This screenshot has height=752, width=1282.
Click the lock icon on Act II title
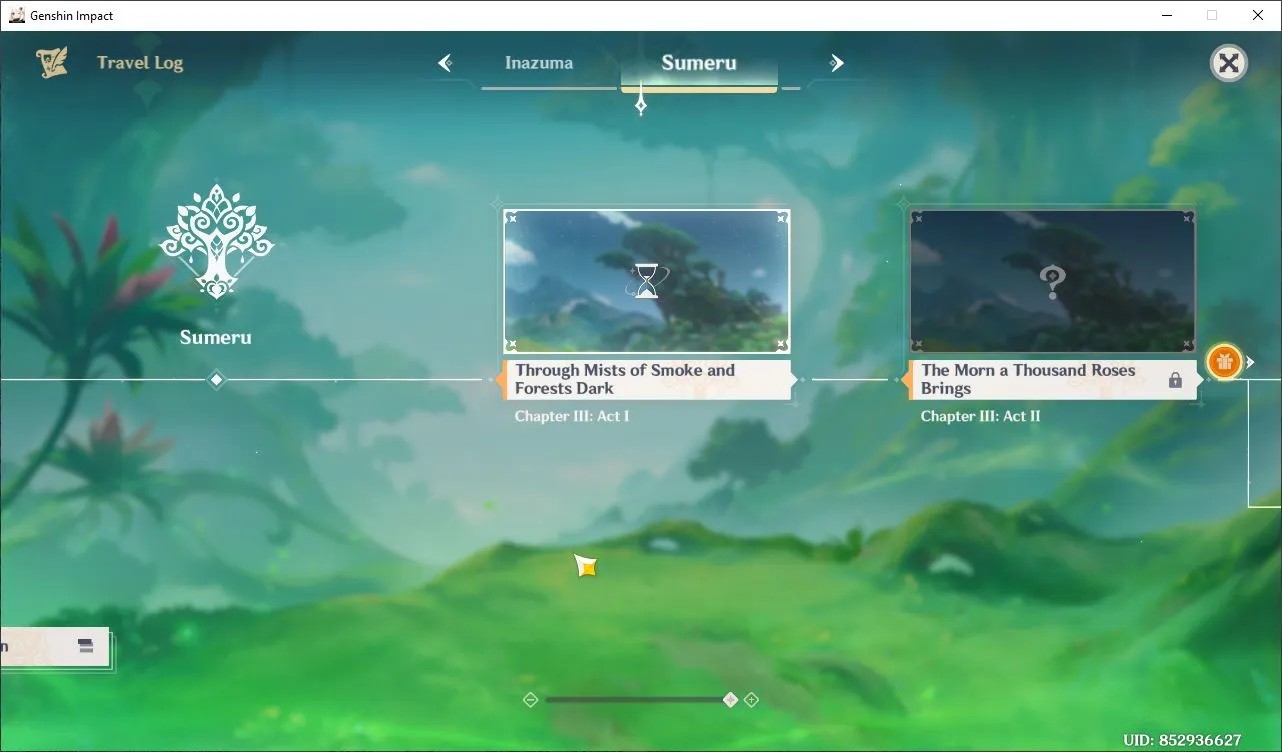pyautogui.click(x=1175, y=380)
